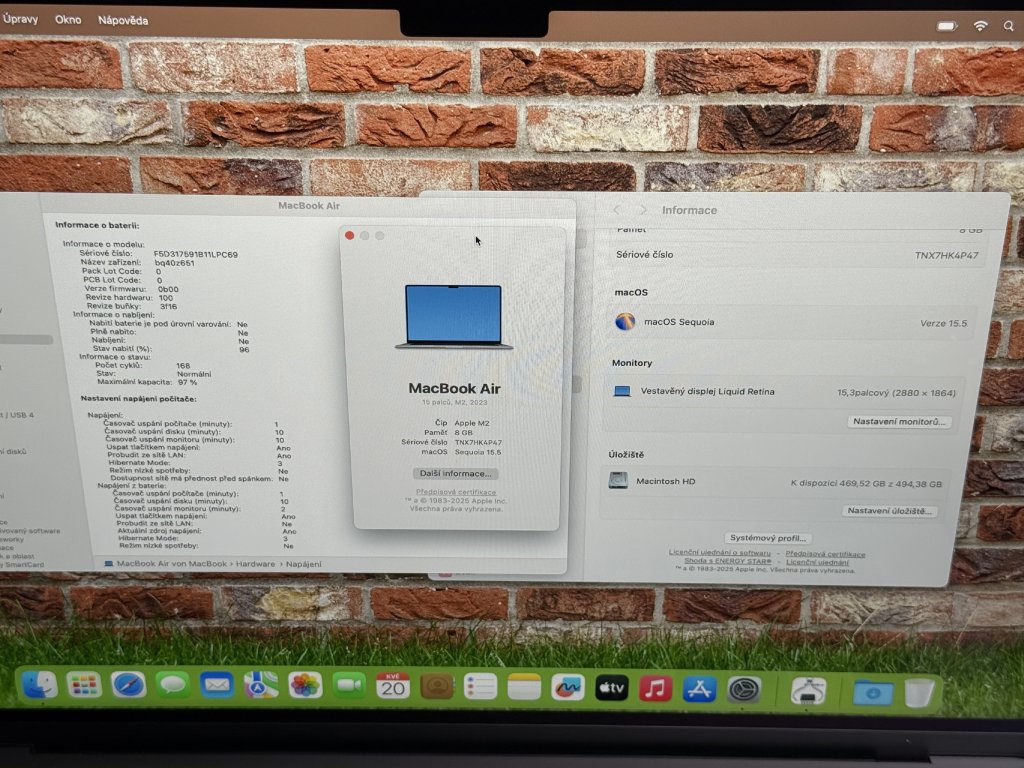
Task: Click the battery status icon in menu bar
Action: pos(947,26)
